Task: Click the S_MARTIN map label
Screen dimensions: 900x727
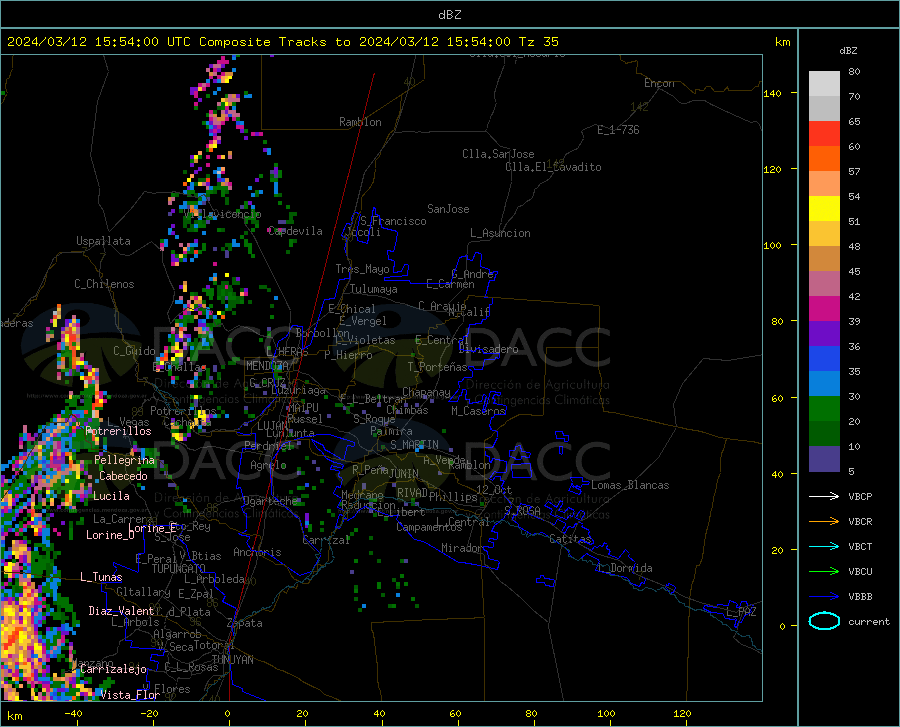Action: [414, 445]
